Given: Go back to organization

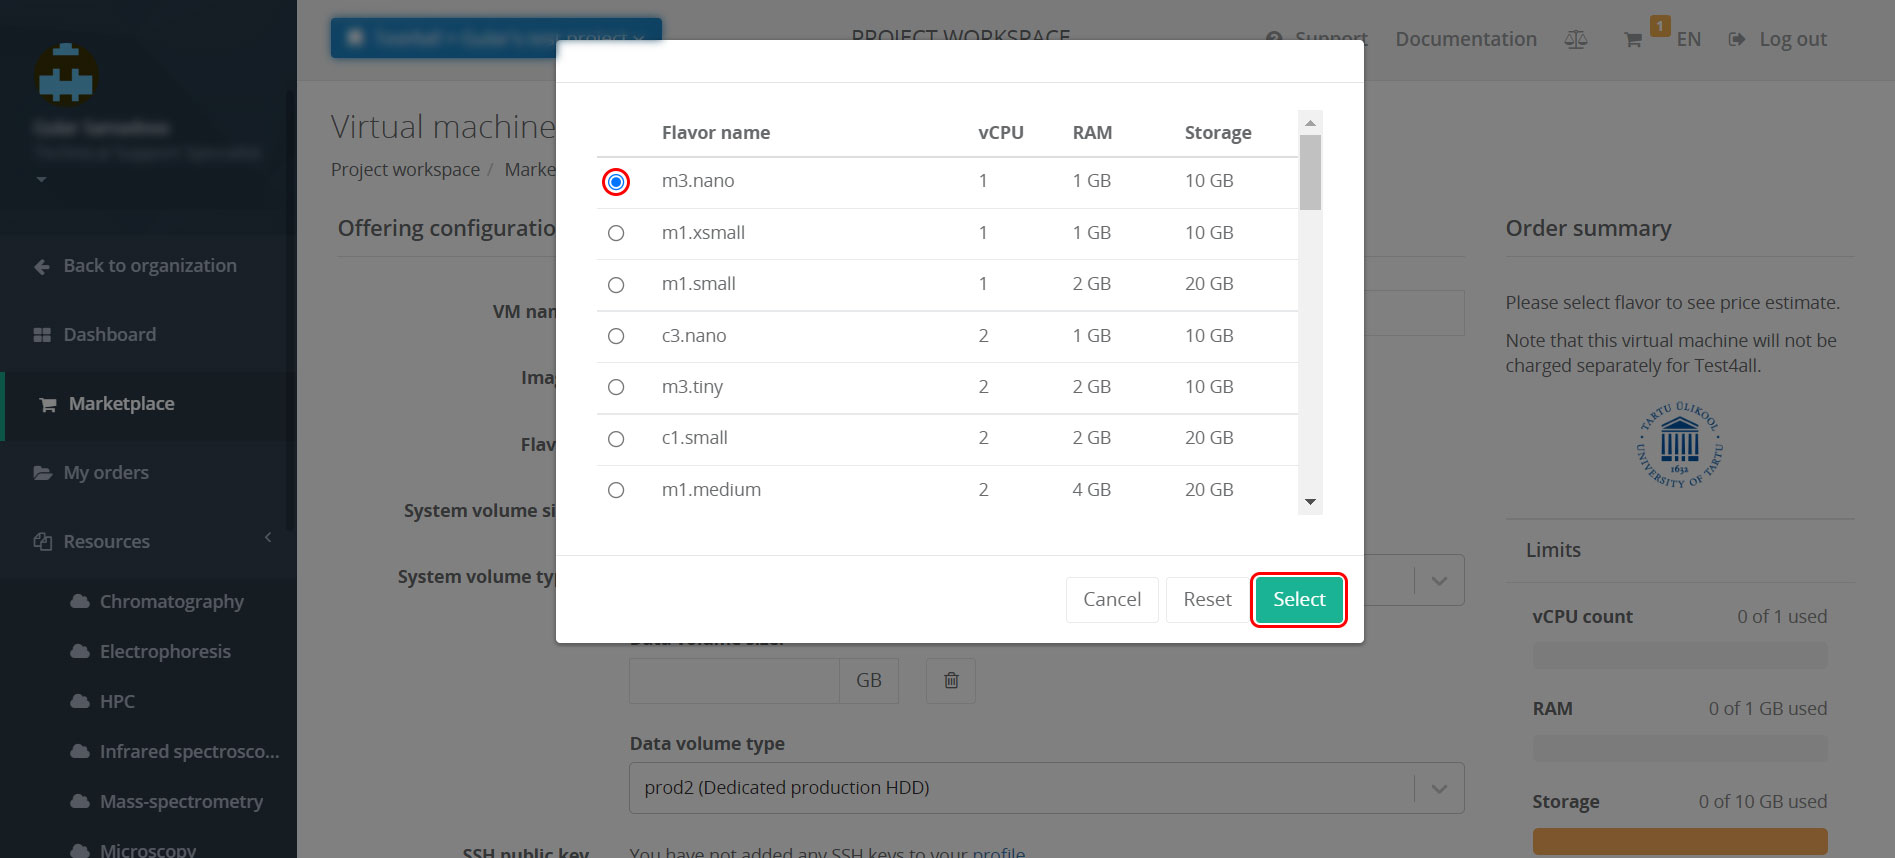Looking at the screenshot, I should [x=148, y=266].
